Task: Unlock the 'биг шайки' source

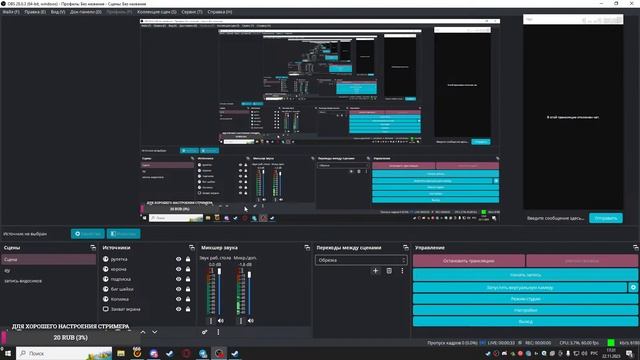Action: [188, 289]
